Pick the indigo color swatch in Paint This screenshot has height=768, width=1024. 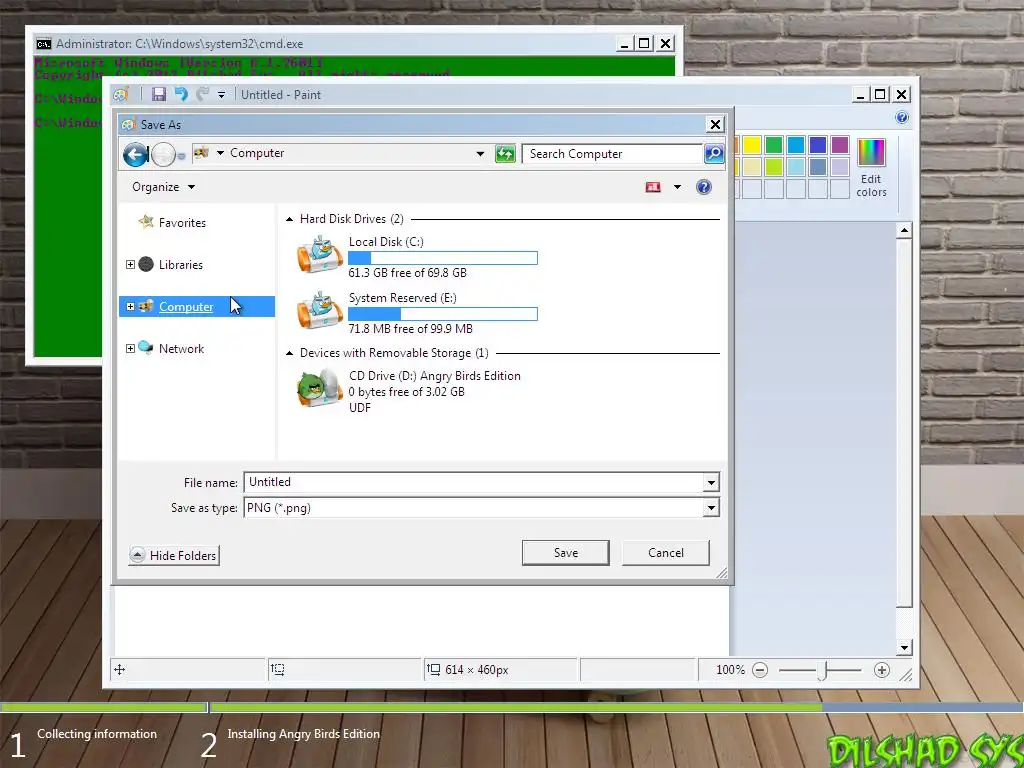point(818,145)
